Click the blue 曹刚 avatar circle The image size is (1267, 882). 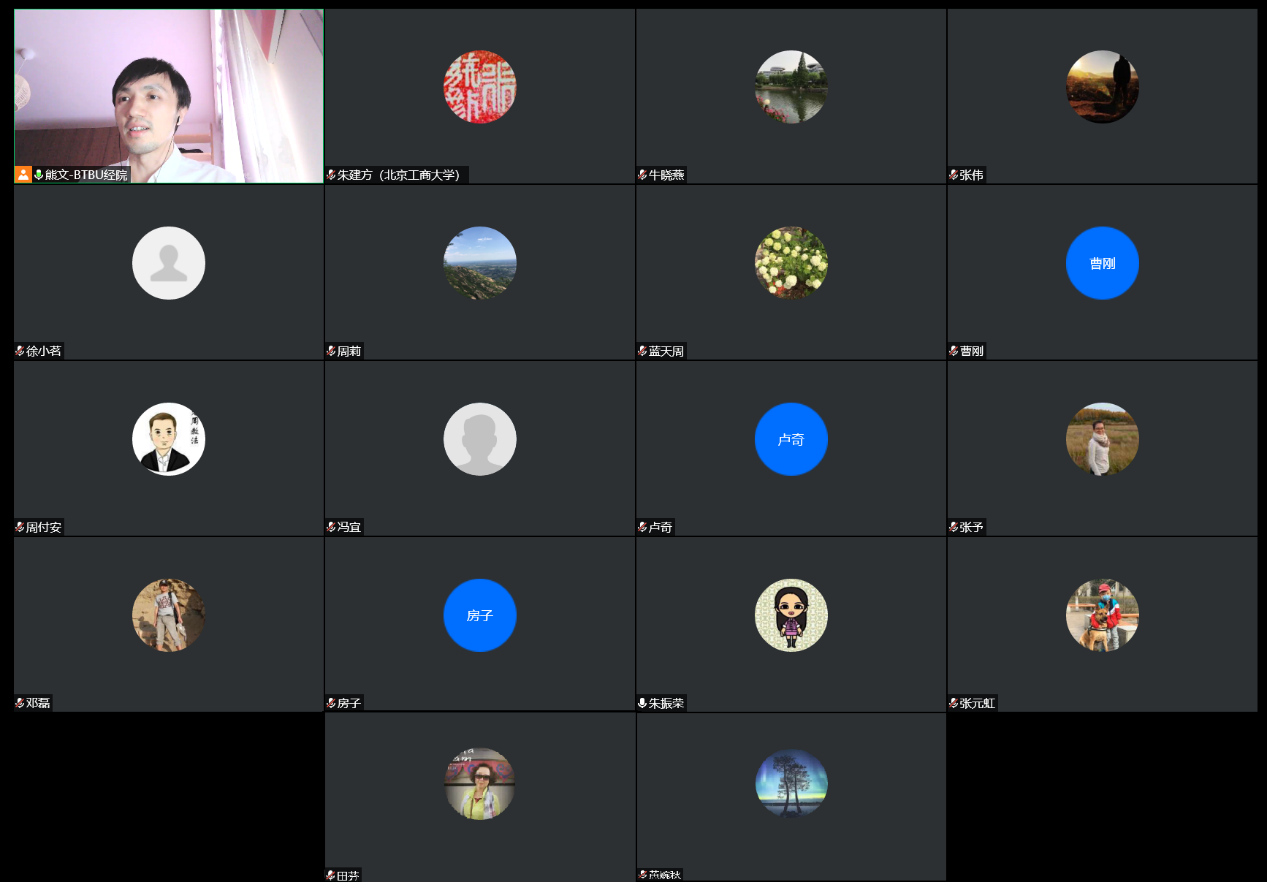[x=1102, y=263]
